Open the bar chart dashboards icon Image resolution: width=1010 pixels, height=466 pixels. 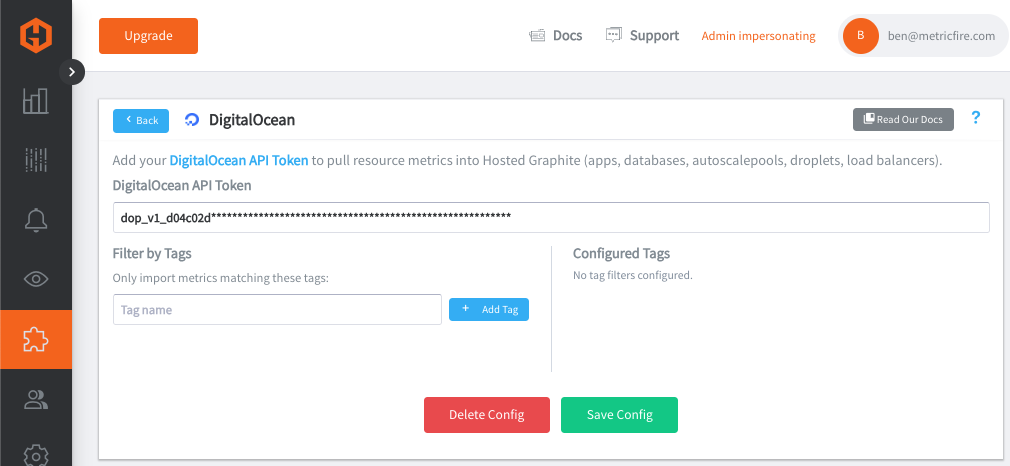[35, 101]
